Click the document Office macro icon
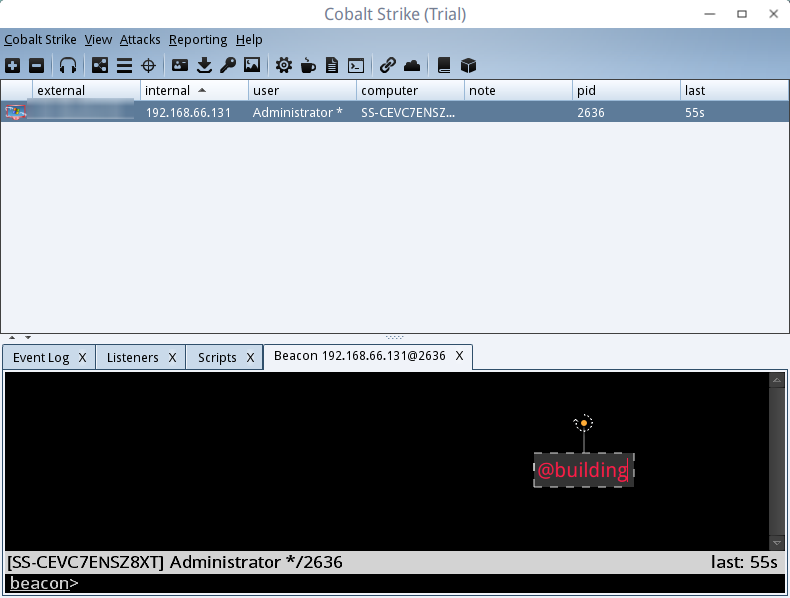Viewport: 790px width, 598px height. point(332,65)
